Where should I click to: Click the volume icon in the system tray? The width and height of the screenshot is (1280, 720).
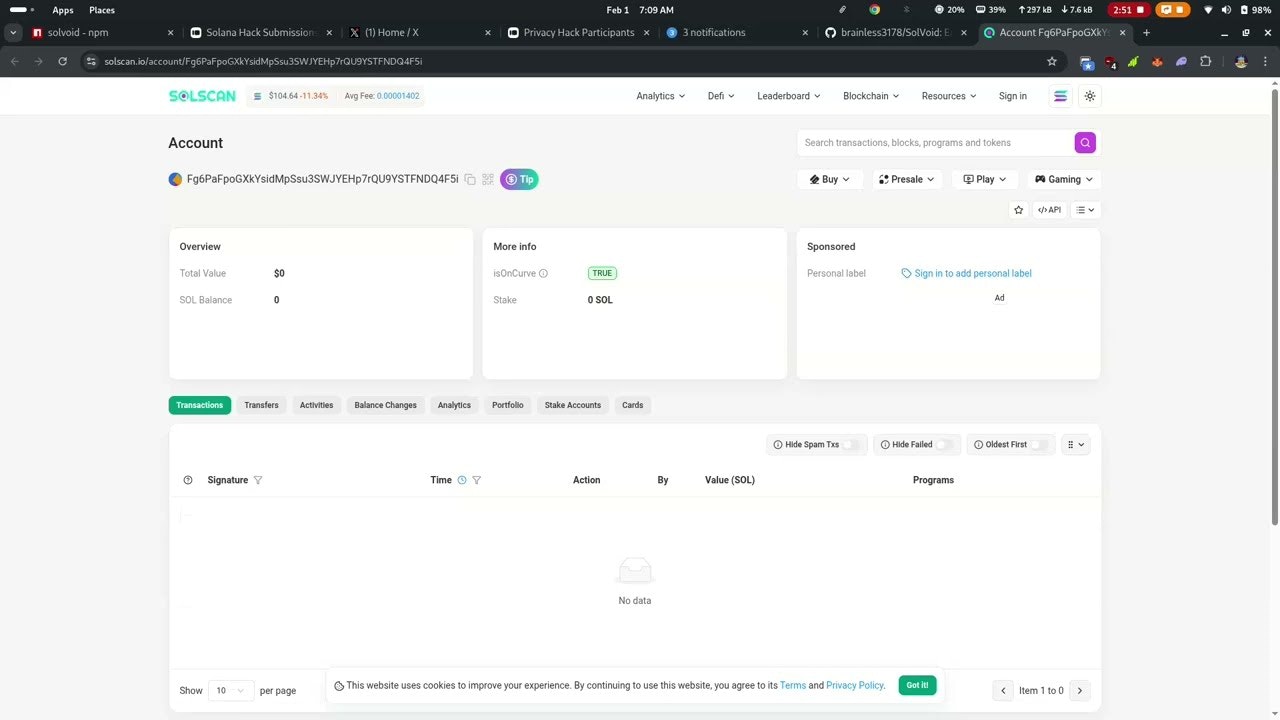[x=1226, y=9]
